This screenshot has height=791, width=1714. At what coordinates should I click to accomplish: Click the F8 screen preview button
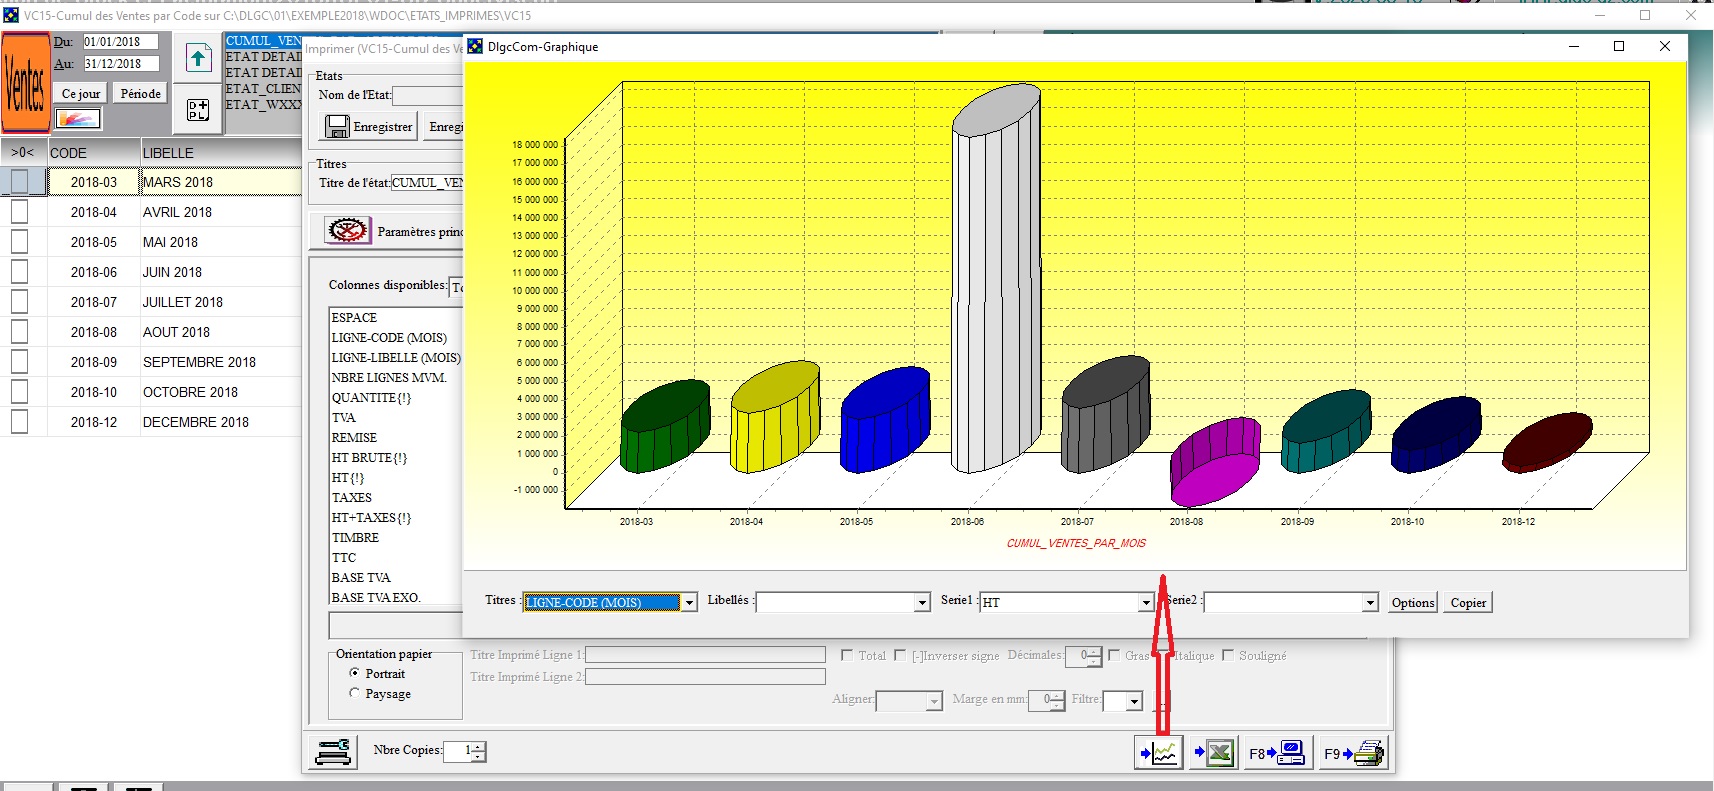tap(1277, 753)
